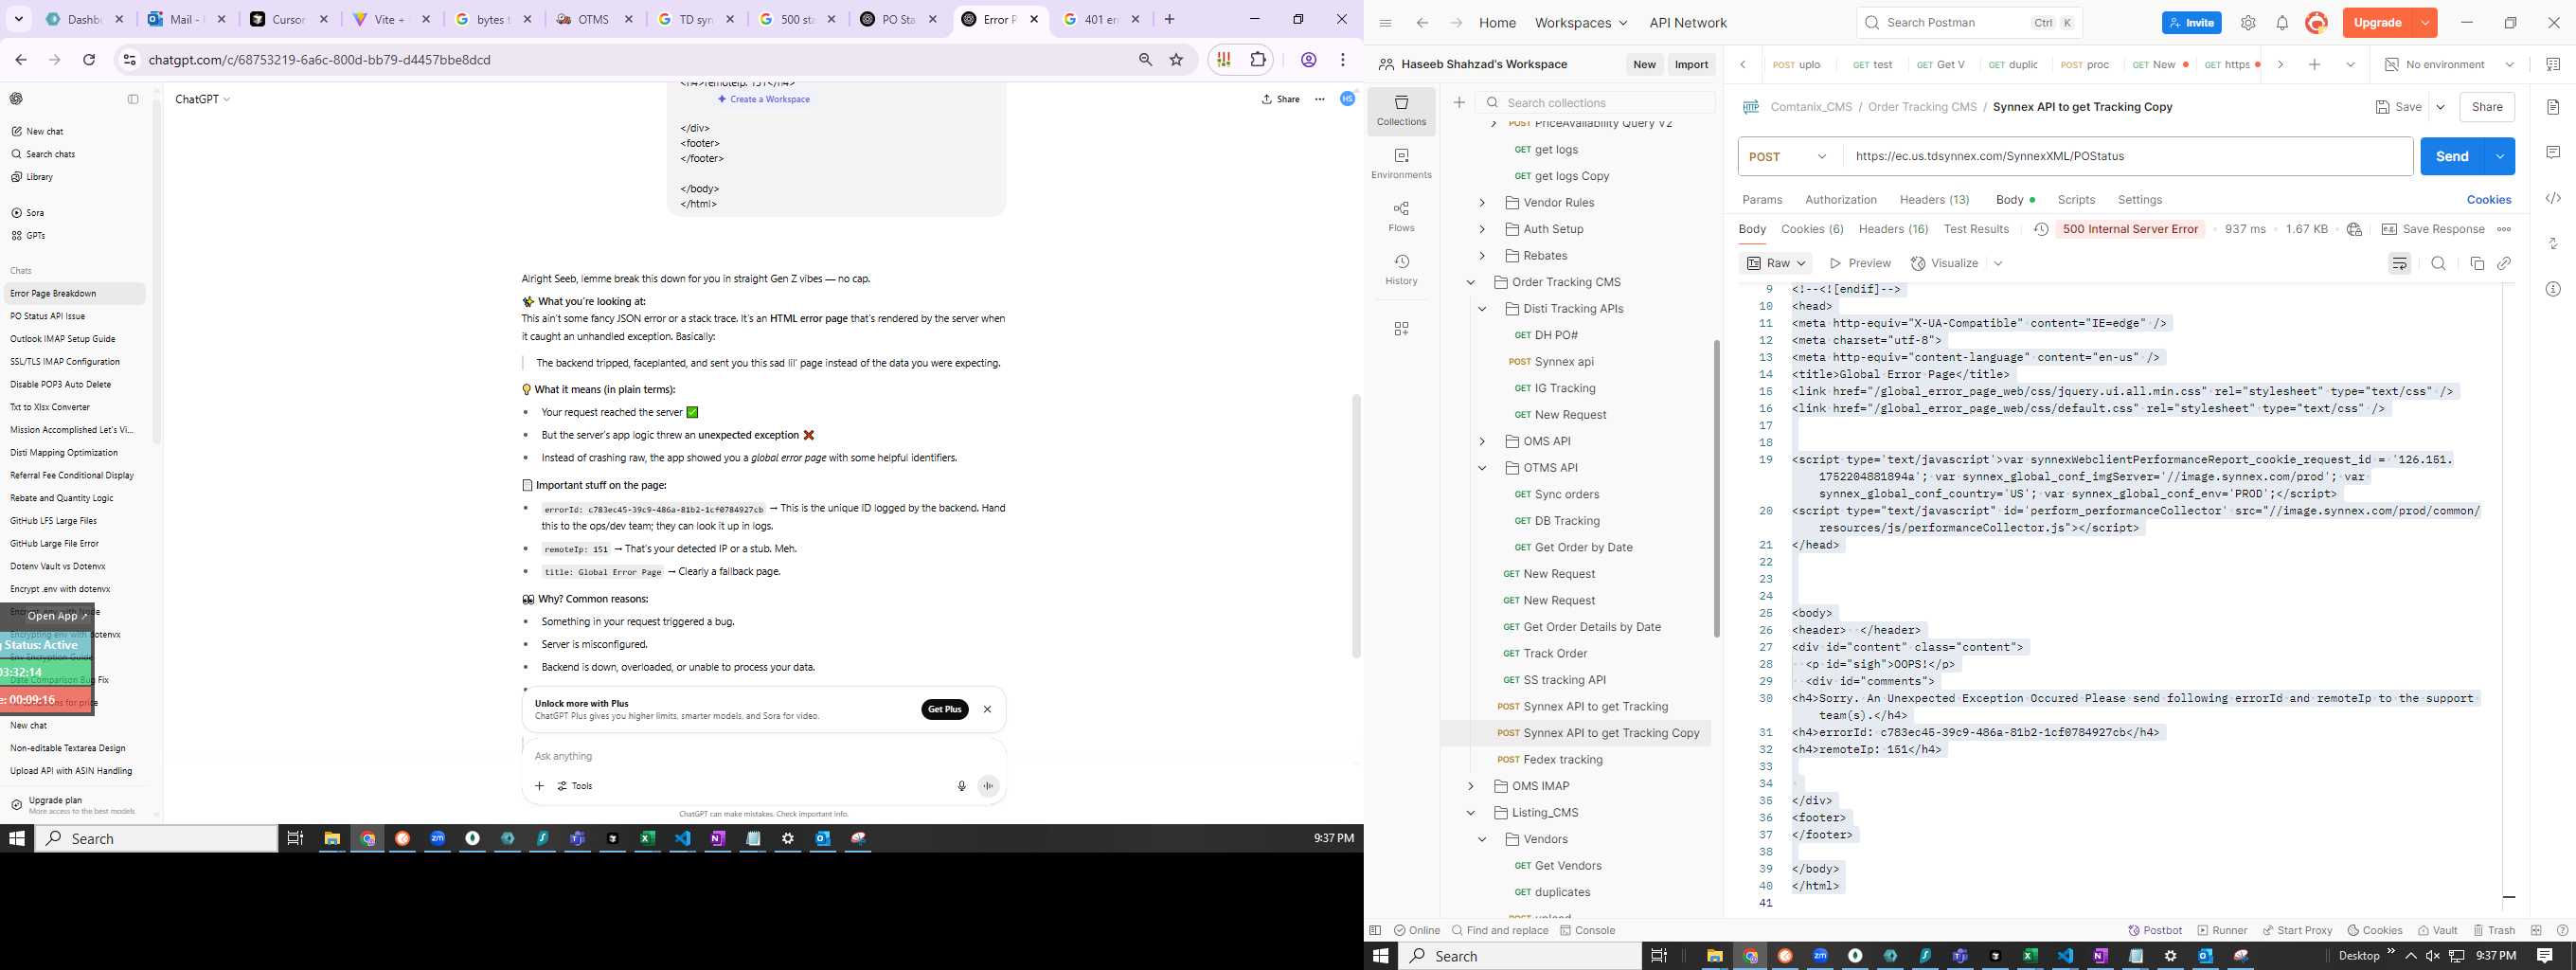
Task: Collapse Order Tracking CMS folder
Action: coord(1471,282)
